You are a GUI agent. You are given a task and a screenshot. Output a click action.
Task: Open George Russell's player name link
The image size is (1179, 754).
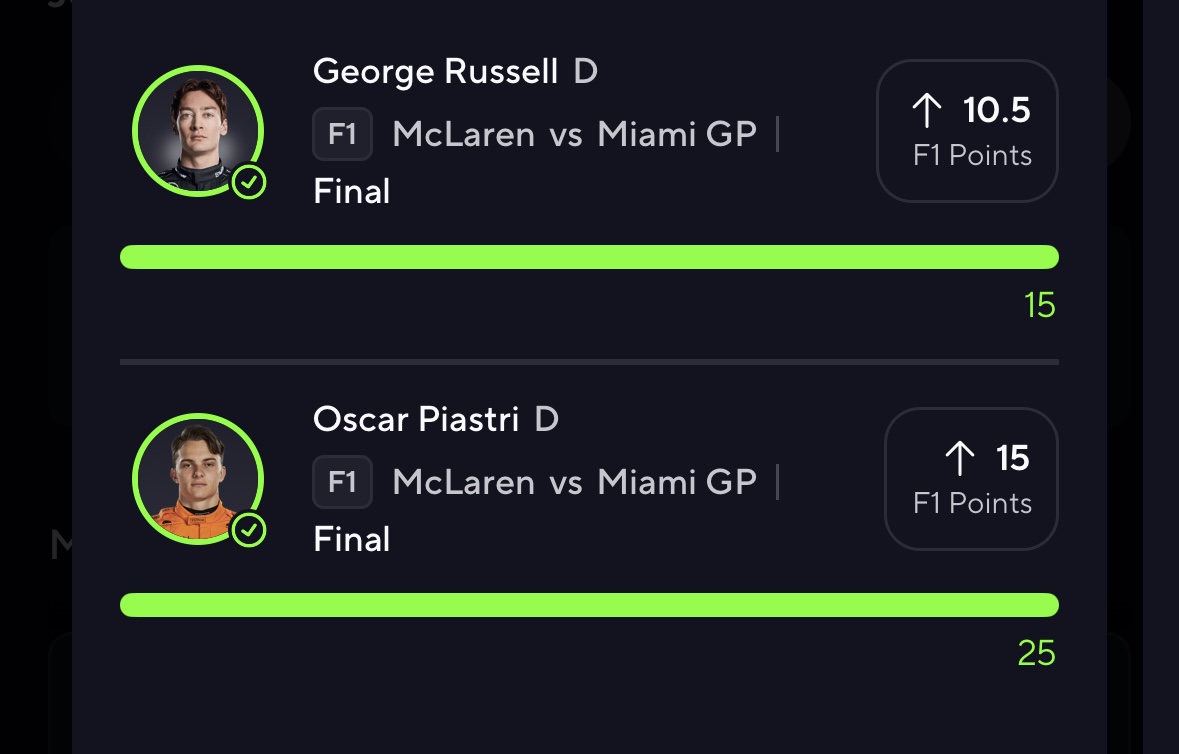(435, 72)
